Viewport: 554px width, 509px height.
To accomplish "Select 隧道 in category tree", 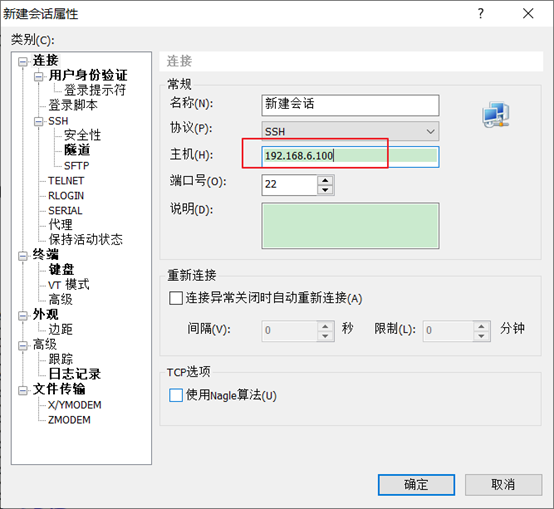I will (77, 150).
